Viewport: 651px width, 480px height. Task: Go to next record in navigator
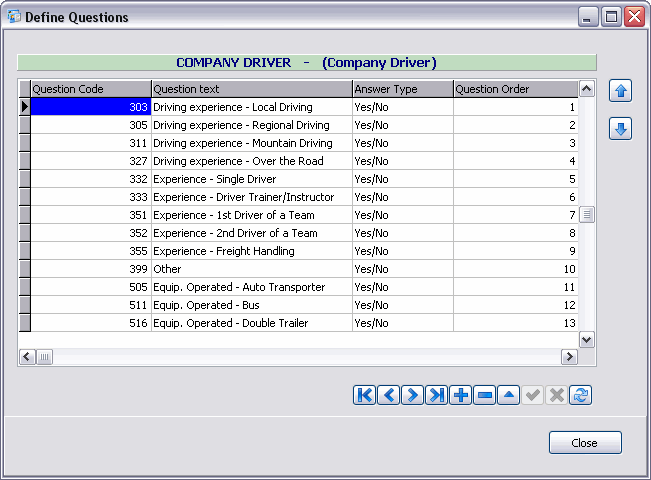412,395
